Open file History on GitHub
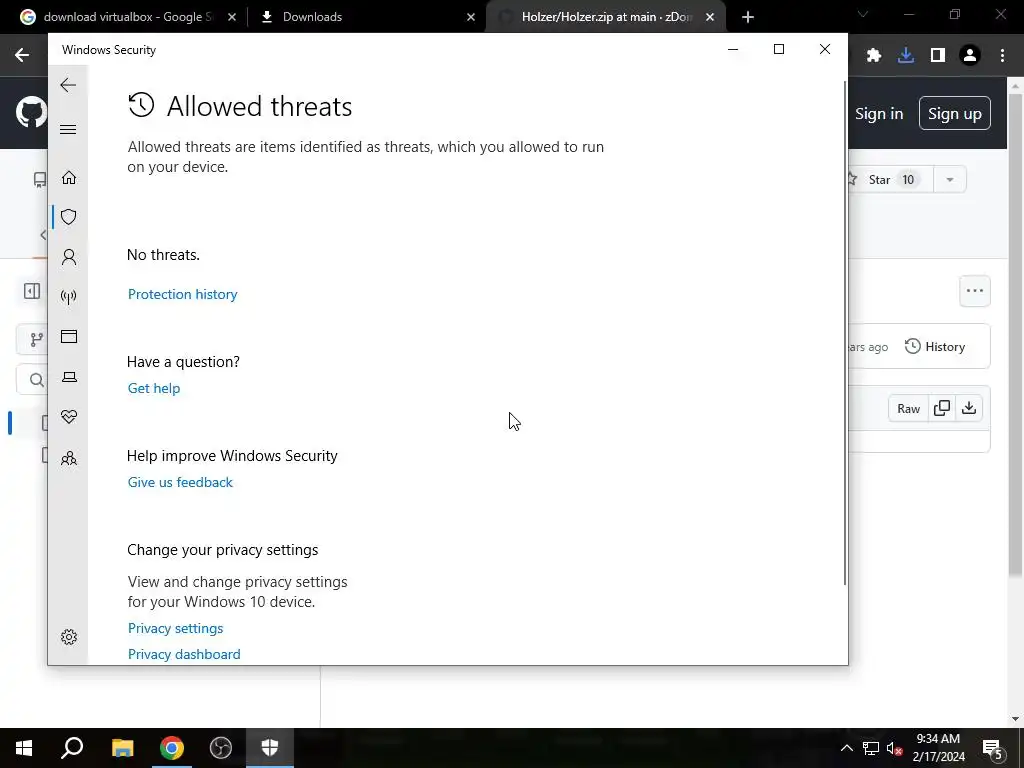This screenshot has width=1024, height=768. click(x=935, y=347)
